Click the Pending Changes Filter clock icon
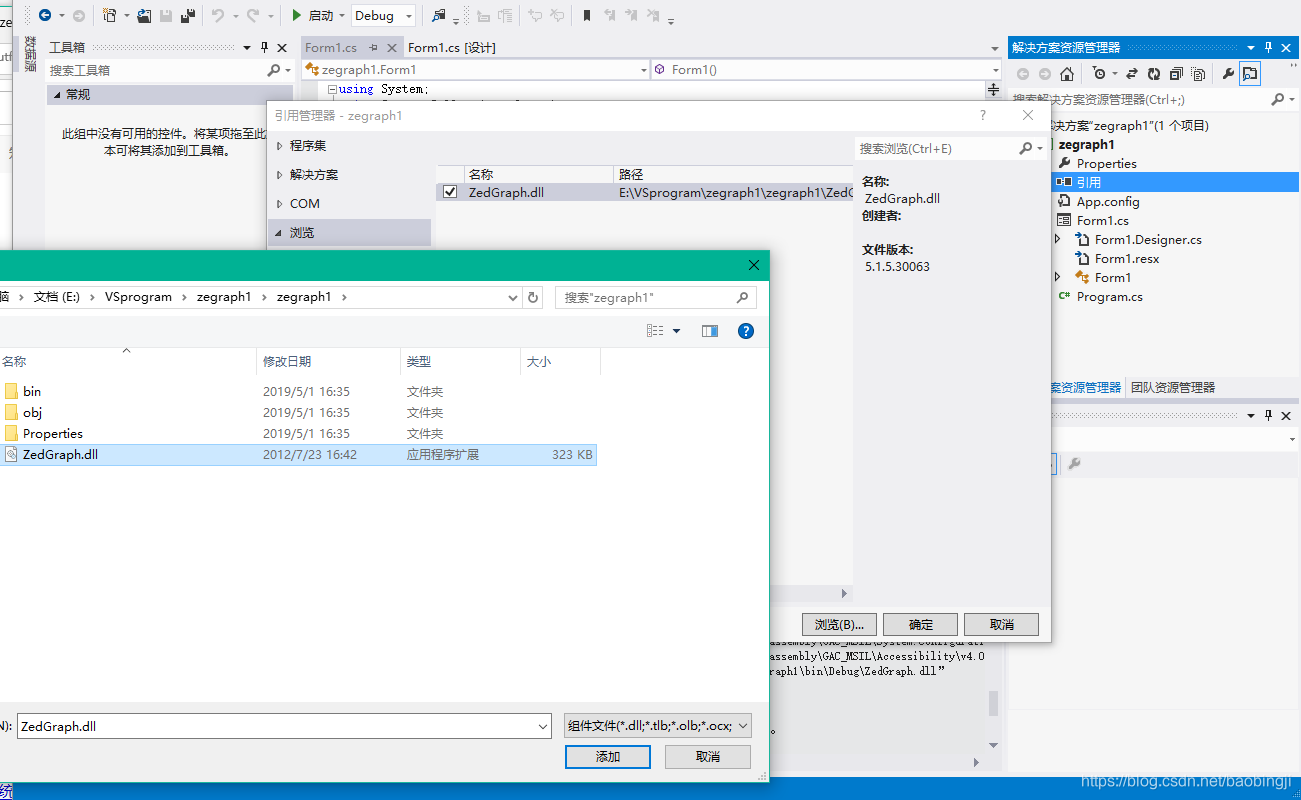The image size is (1301, 800). pyautogui.click(x=1099, y=73)
